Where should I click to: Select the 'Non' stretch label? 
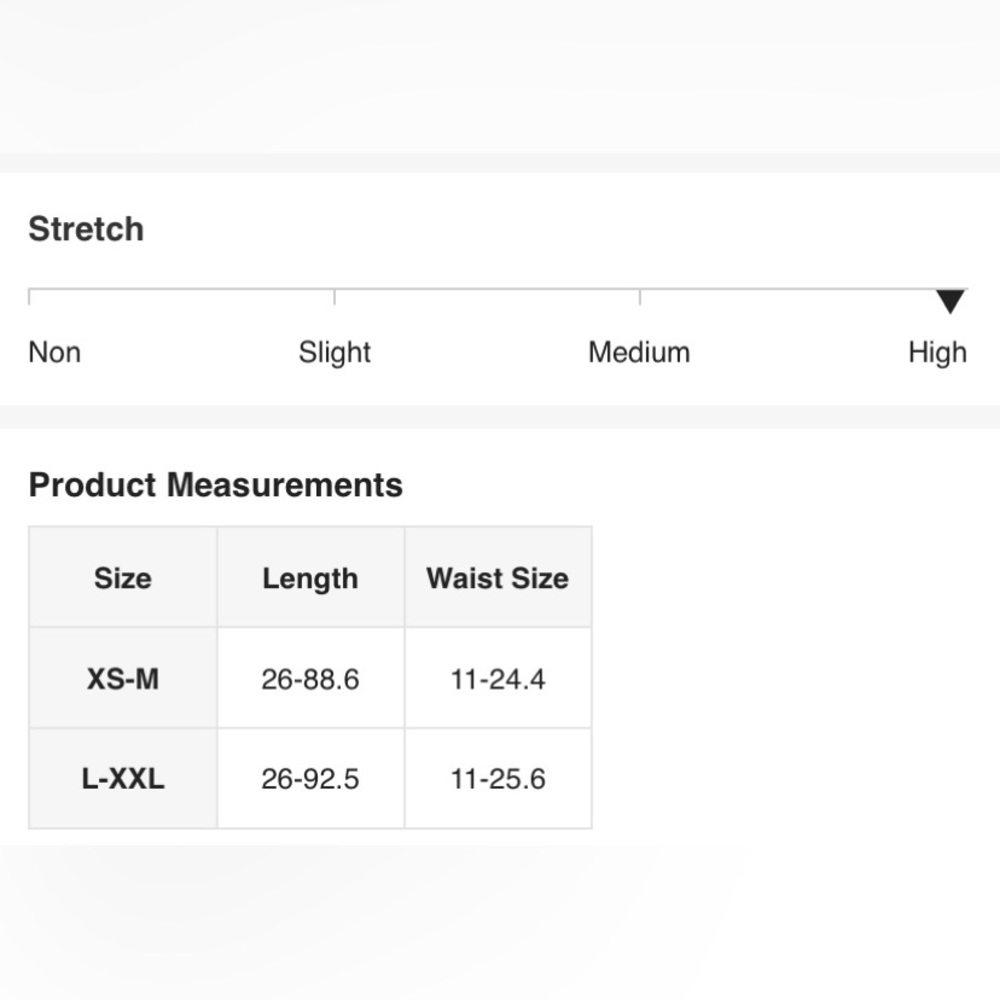[55, 352]
